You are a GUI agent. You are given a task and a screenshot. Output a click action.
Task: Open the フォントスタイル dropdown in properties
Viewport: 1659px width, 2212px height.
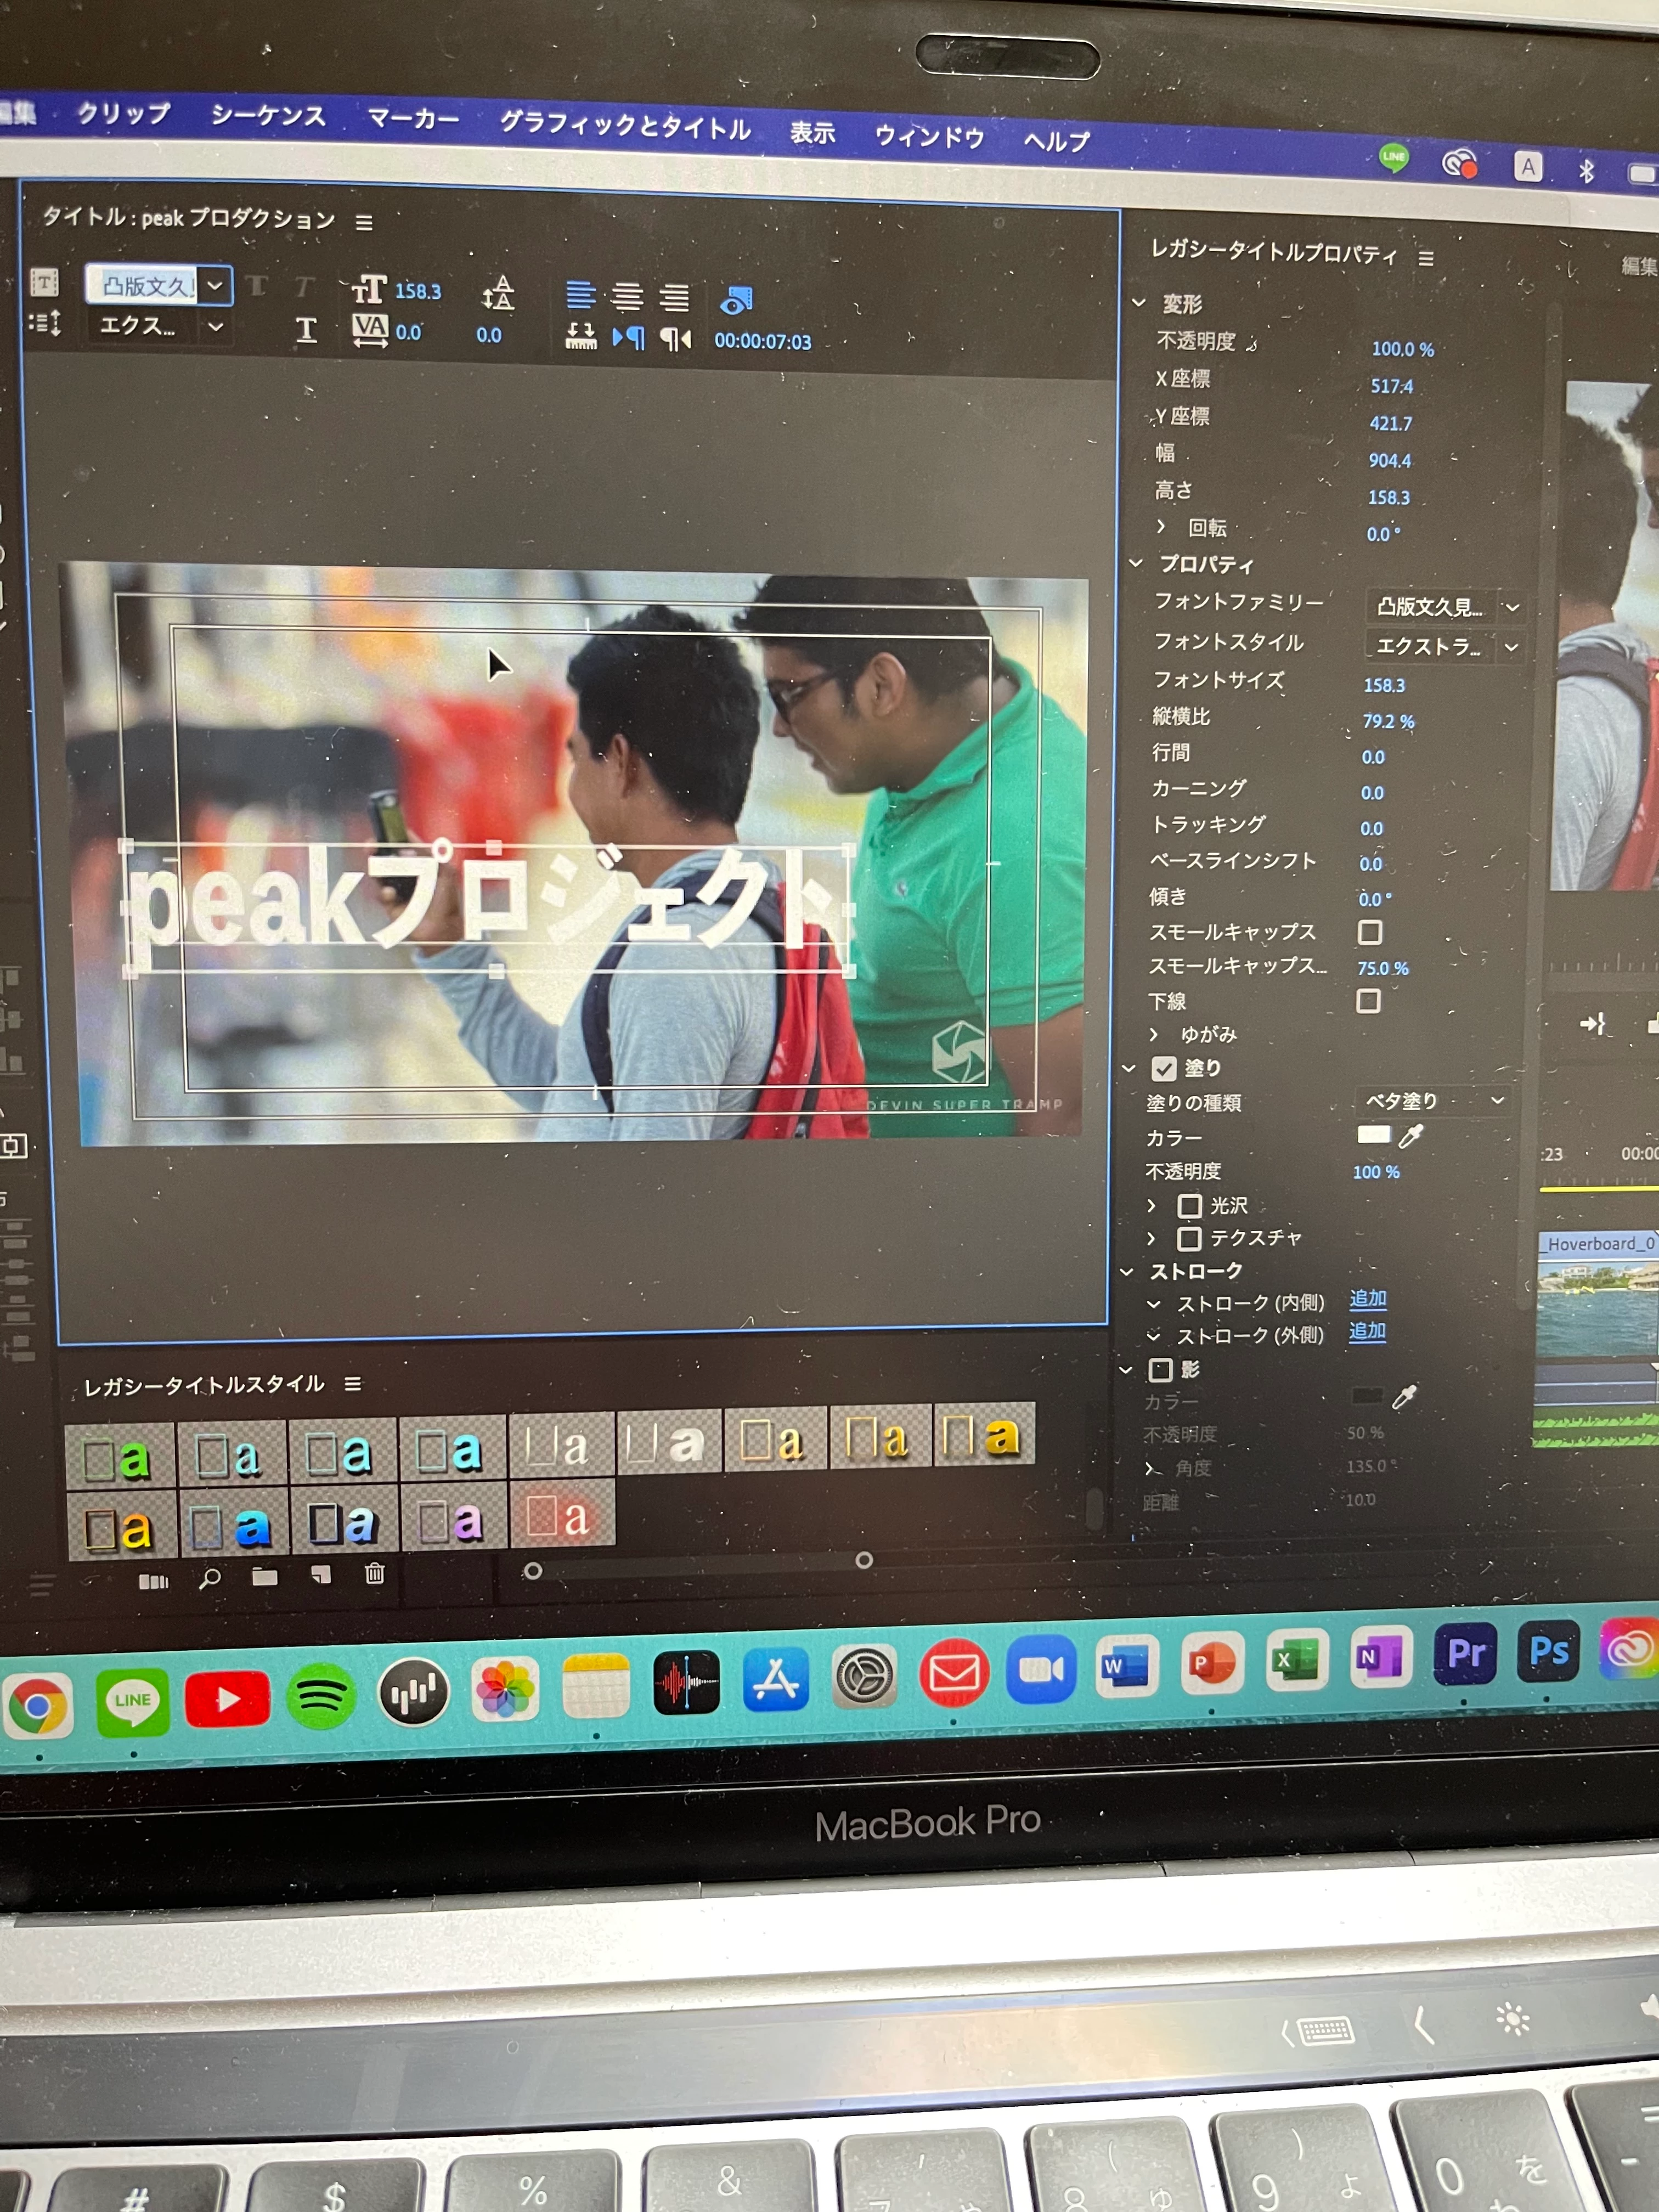coord(1444,647)
